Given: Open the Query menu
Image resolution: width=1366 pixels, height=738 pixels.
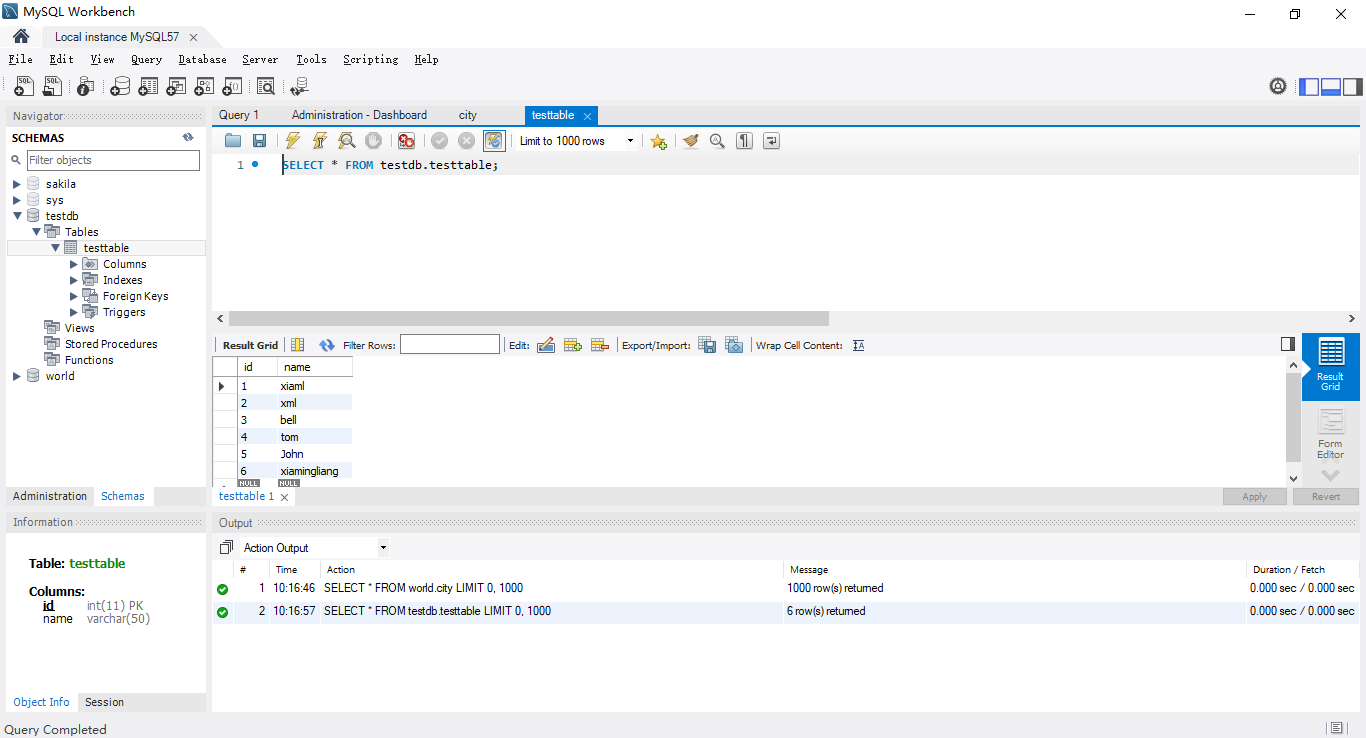Looking at the screenshot, I should [146, 59].
